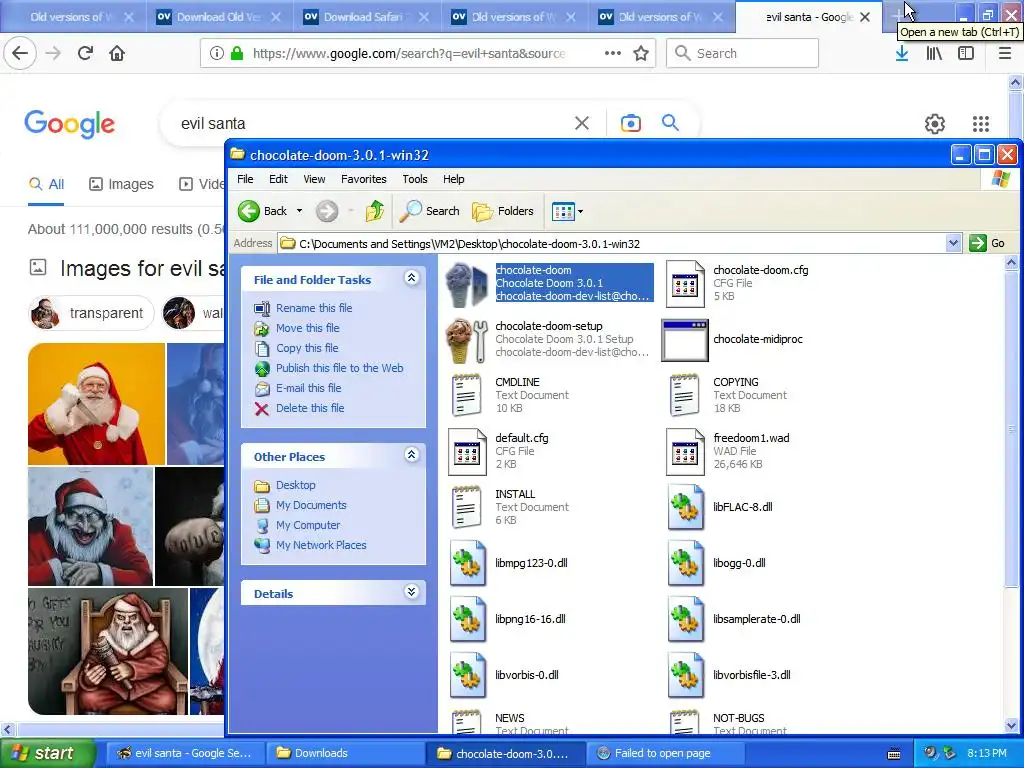
Task: Select the libpng16-16.dll icon
Action: 468,620
